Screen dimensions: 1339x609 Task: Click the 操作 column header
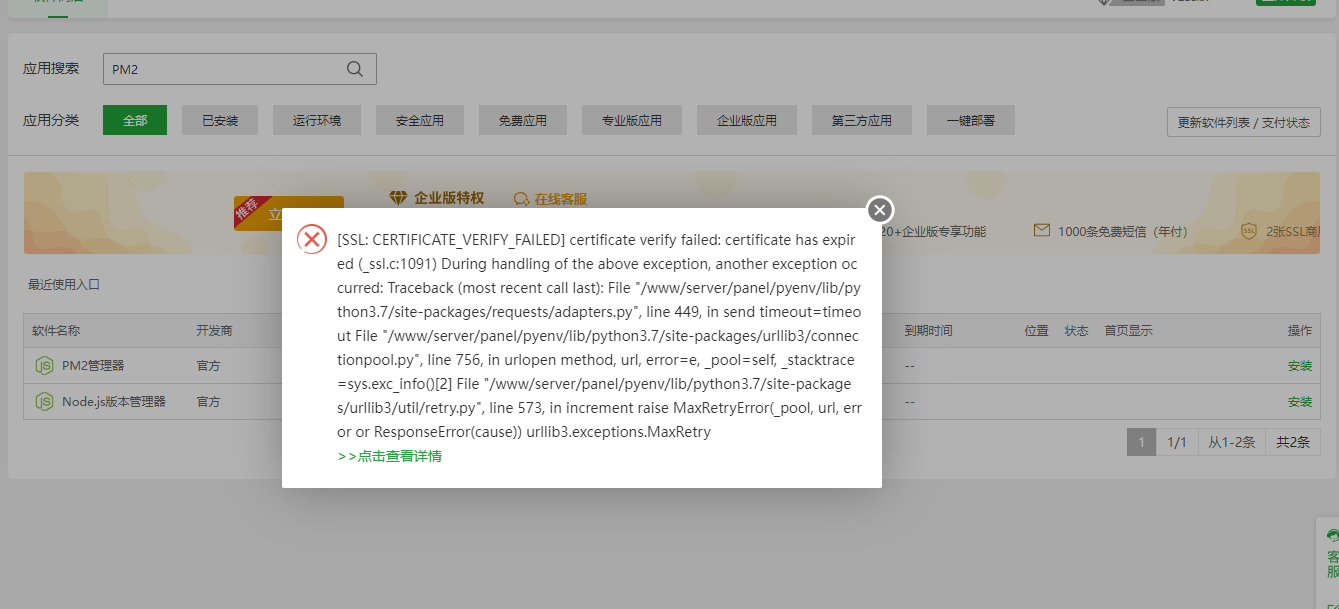[x=1300, y=330]
